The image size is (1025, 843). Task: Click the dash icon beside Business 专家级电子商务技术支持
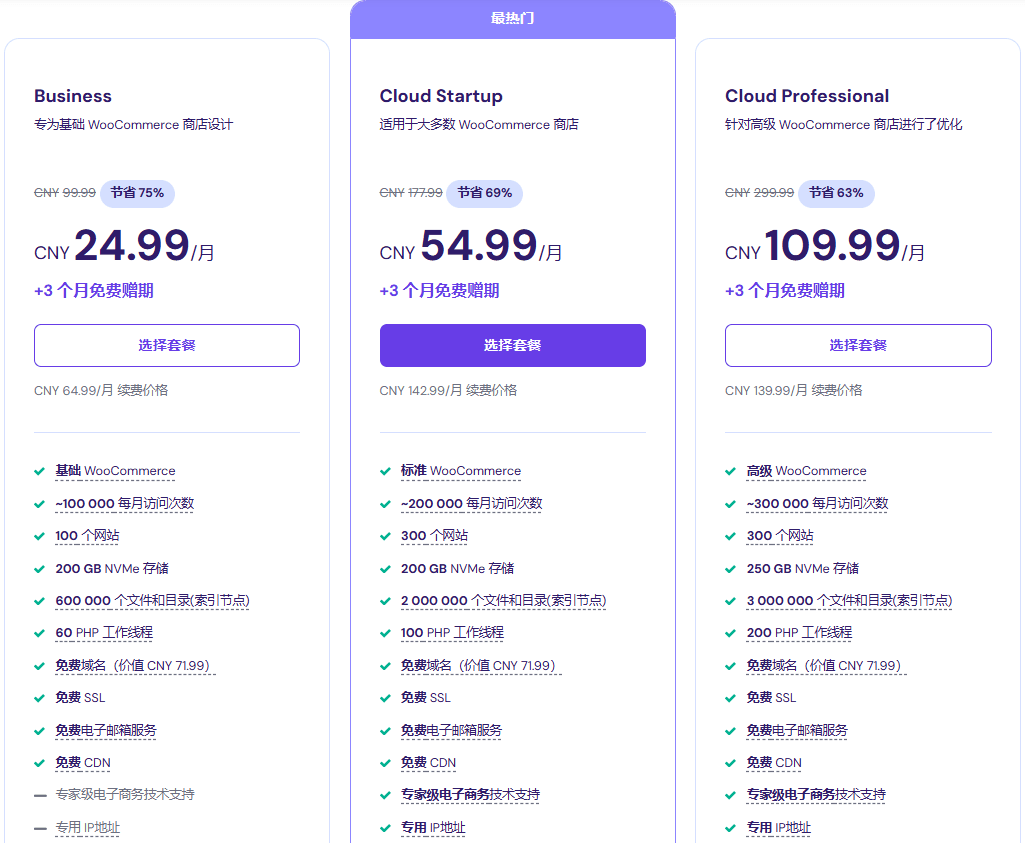click(x=40, y=795)
